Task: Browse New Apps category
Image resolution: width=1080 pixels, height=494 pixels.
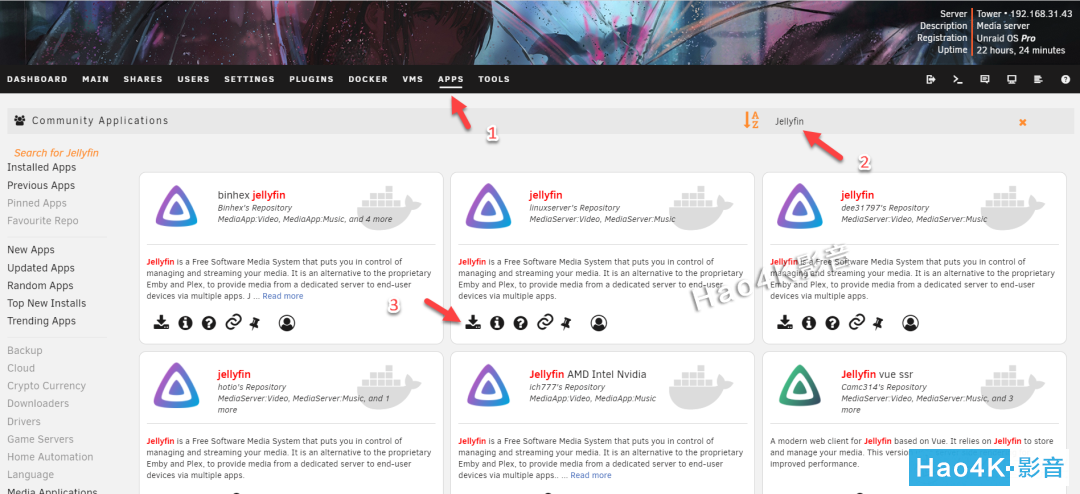Action: click(x=31, y=249)
